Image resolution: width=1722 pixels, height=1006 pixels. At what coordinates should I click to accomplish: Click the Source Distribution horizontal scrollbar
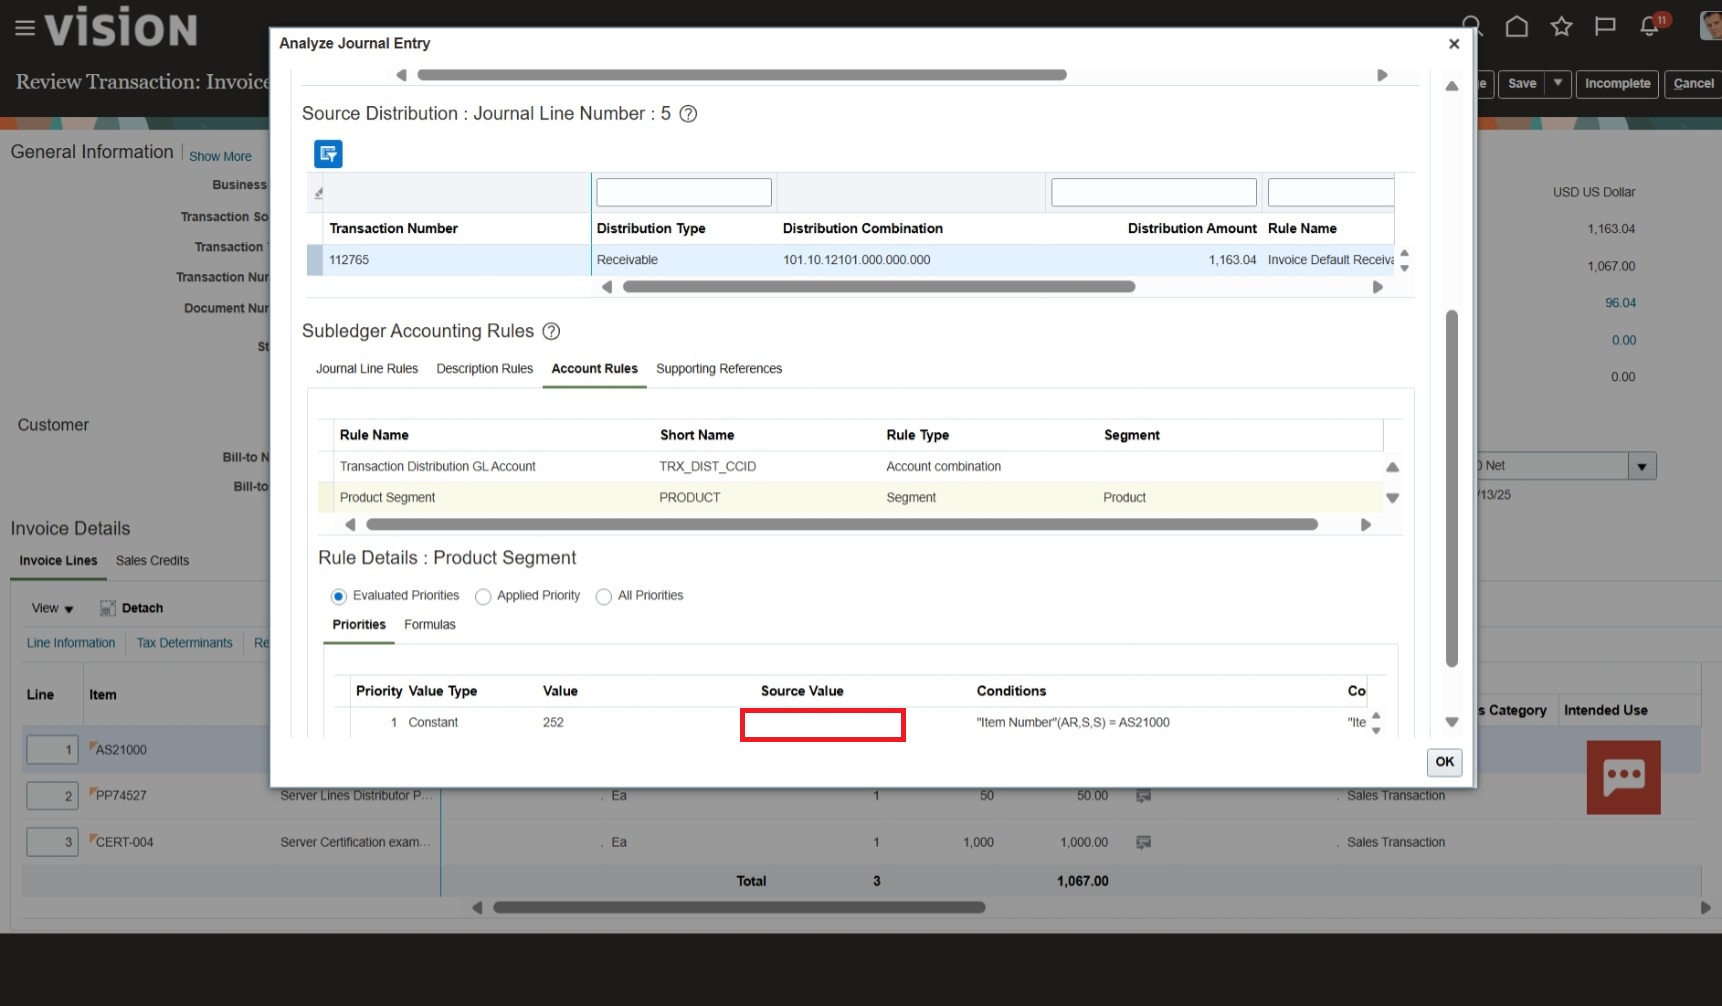(x=878, y=287)
